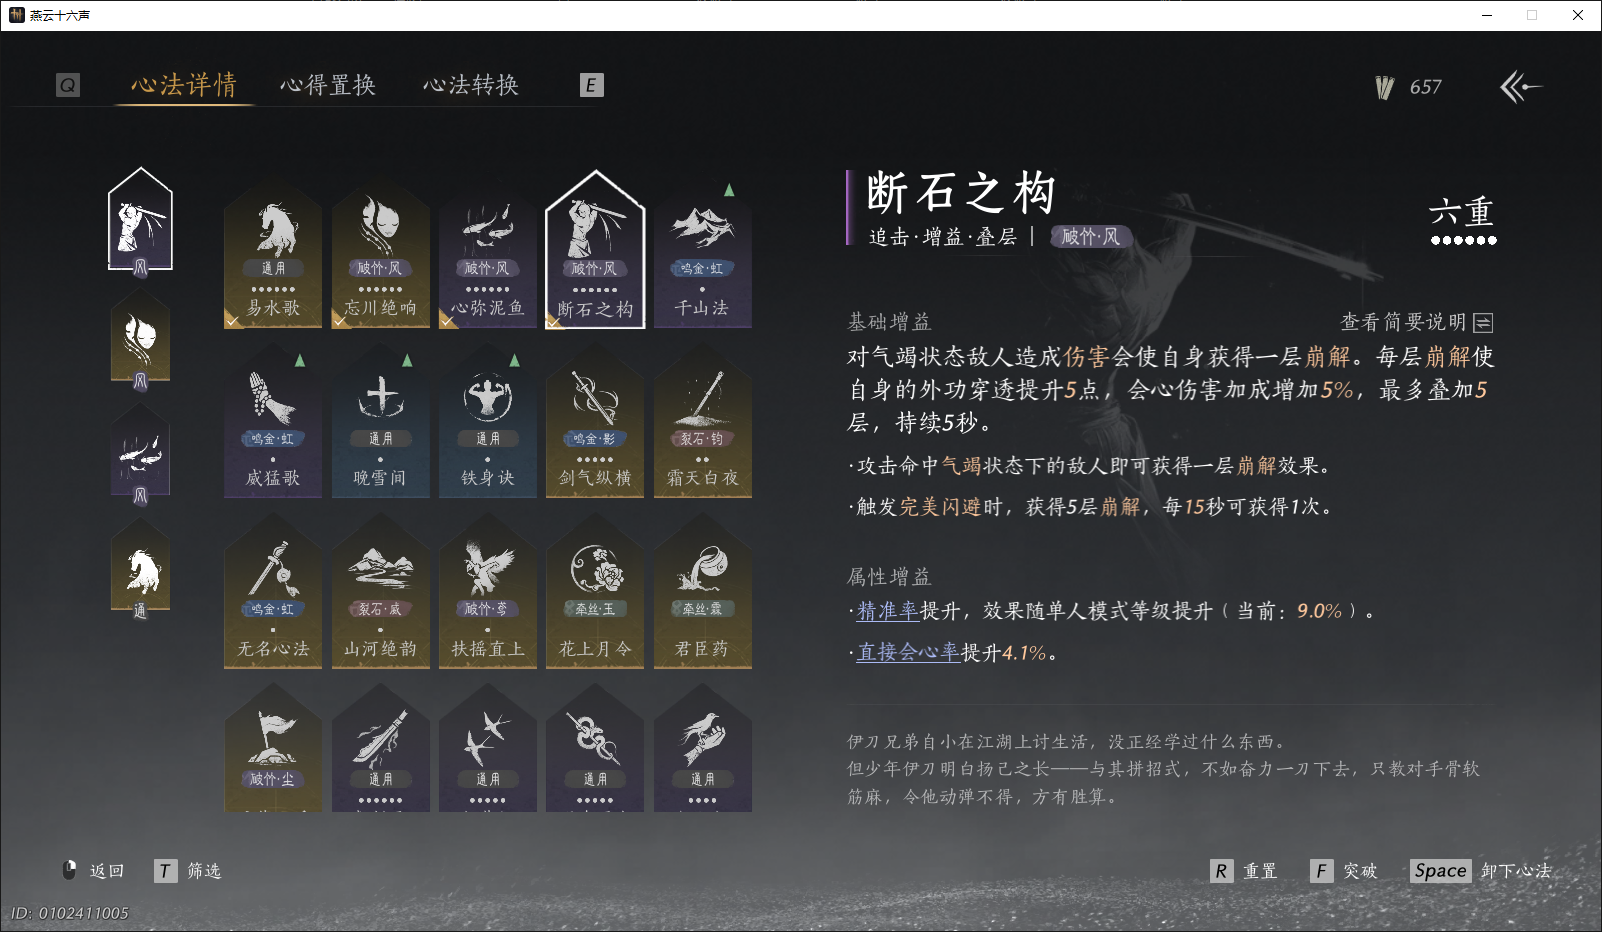Click the 突破 breakthrough button
1602x932 pixels.
coord(1344,871)
